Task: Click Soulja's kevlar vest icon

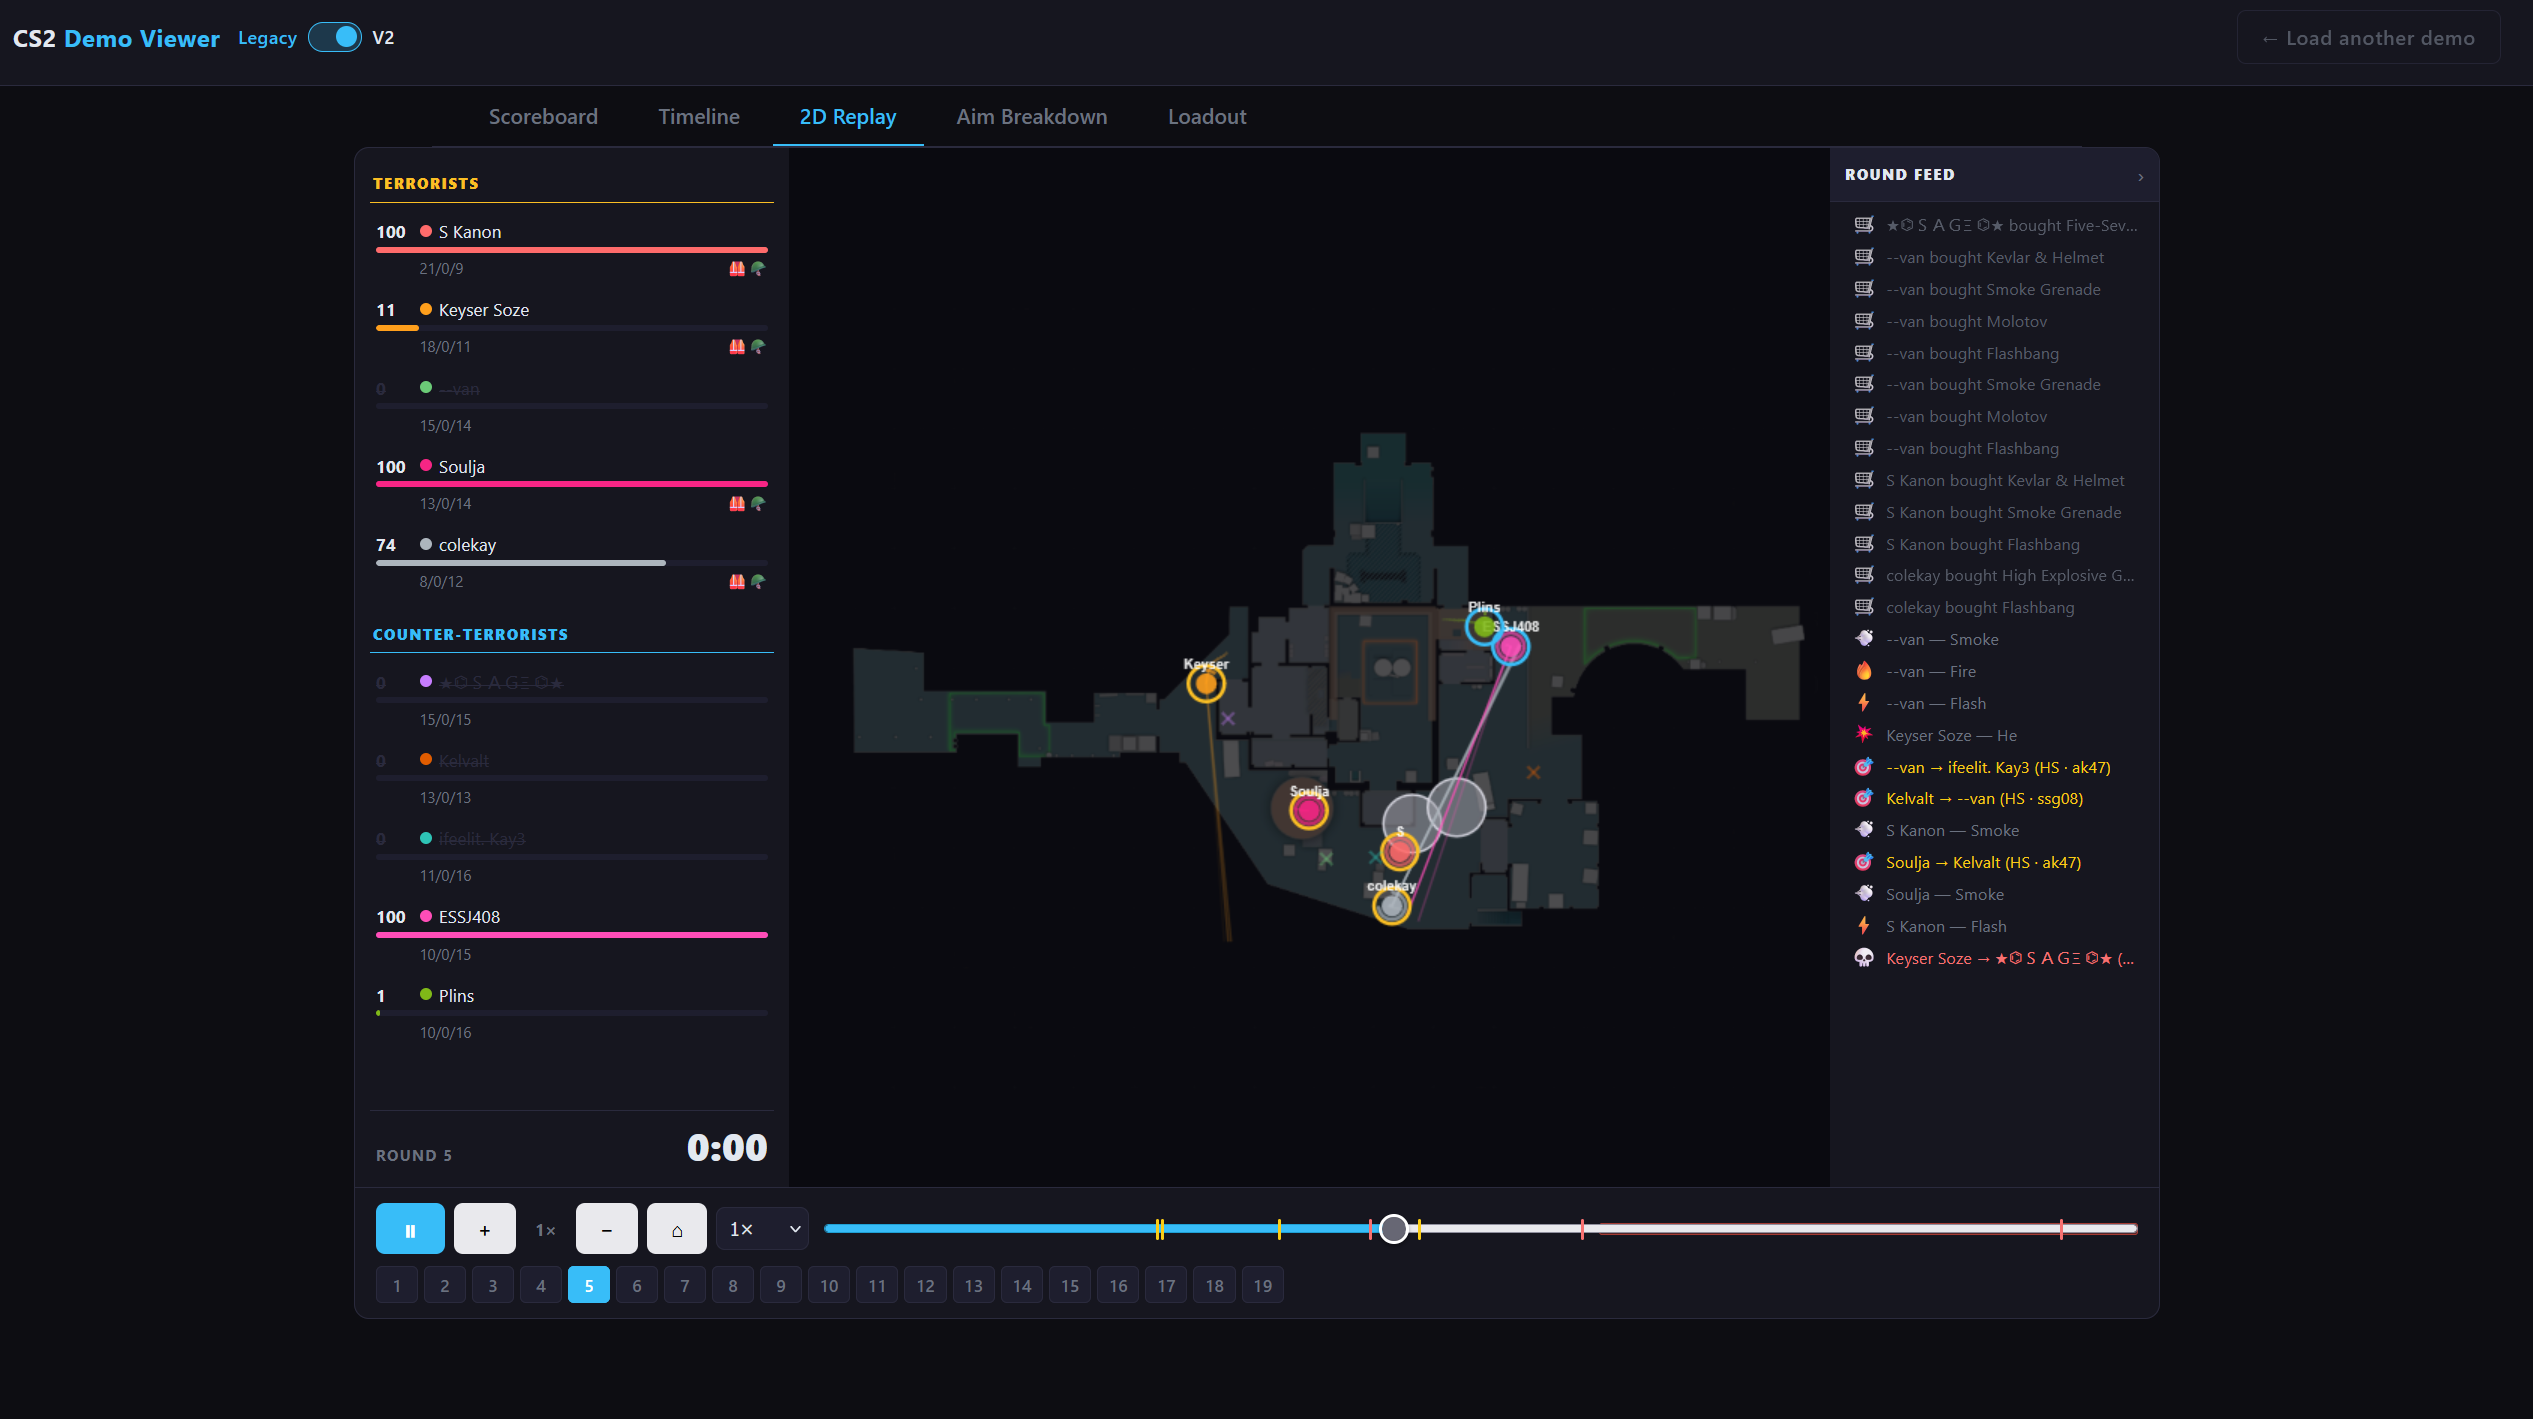Action: (x=737, y=503)
